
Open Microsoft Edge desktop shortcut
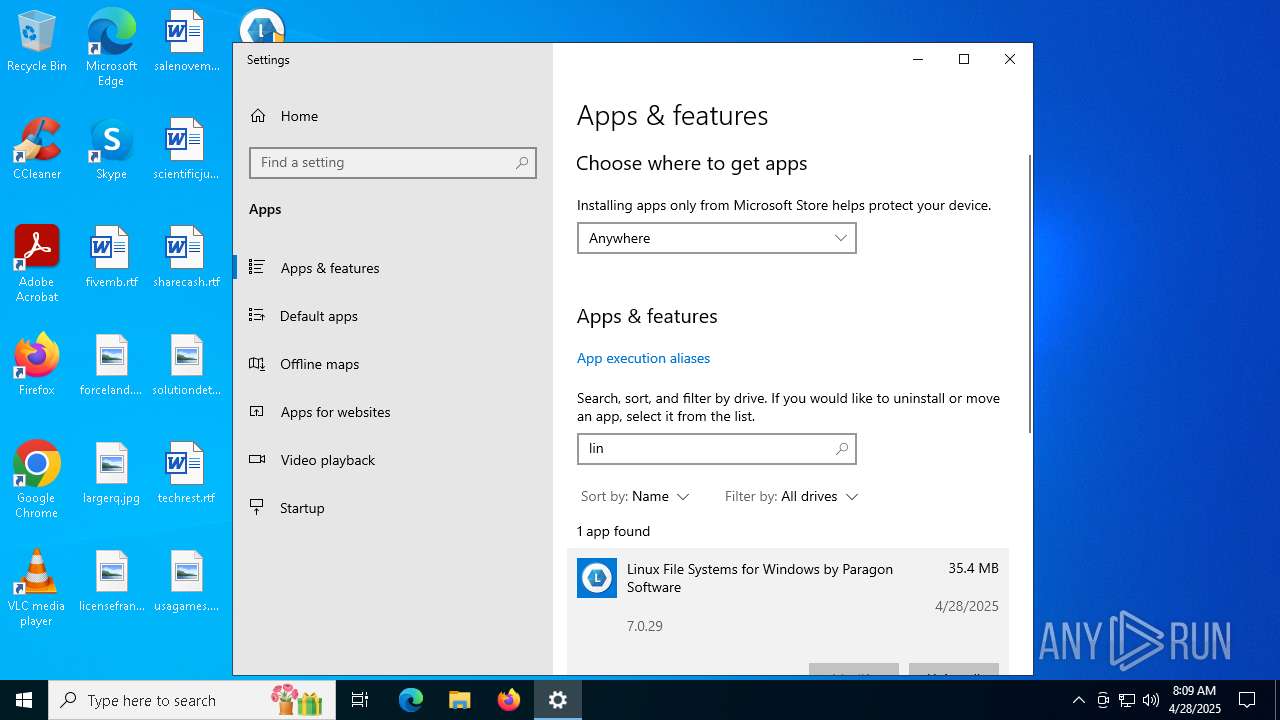pos(111,47)
